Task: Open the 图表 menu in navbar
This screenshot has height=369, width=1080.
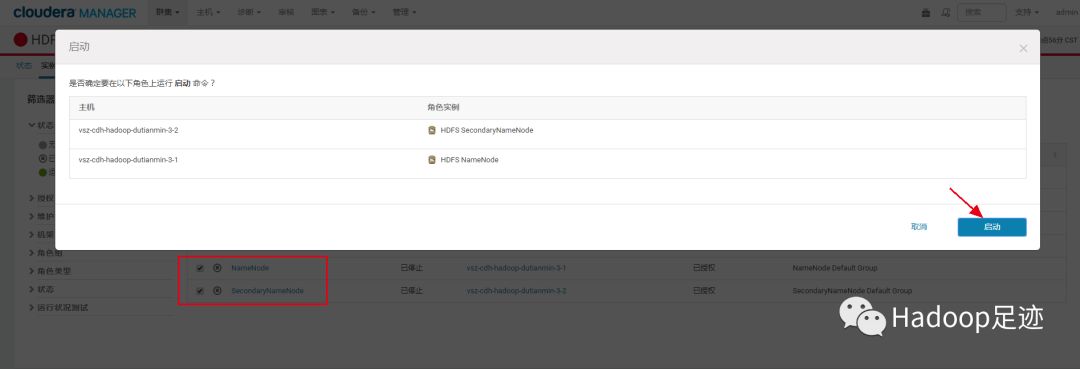Action: [x=322, y=12]
